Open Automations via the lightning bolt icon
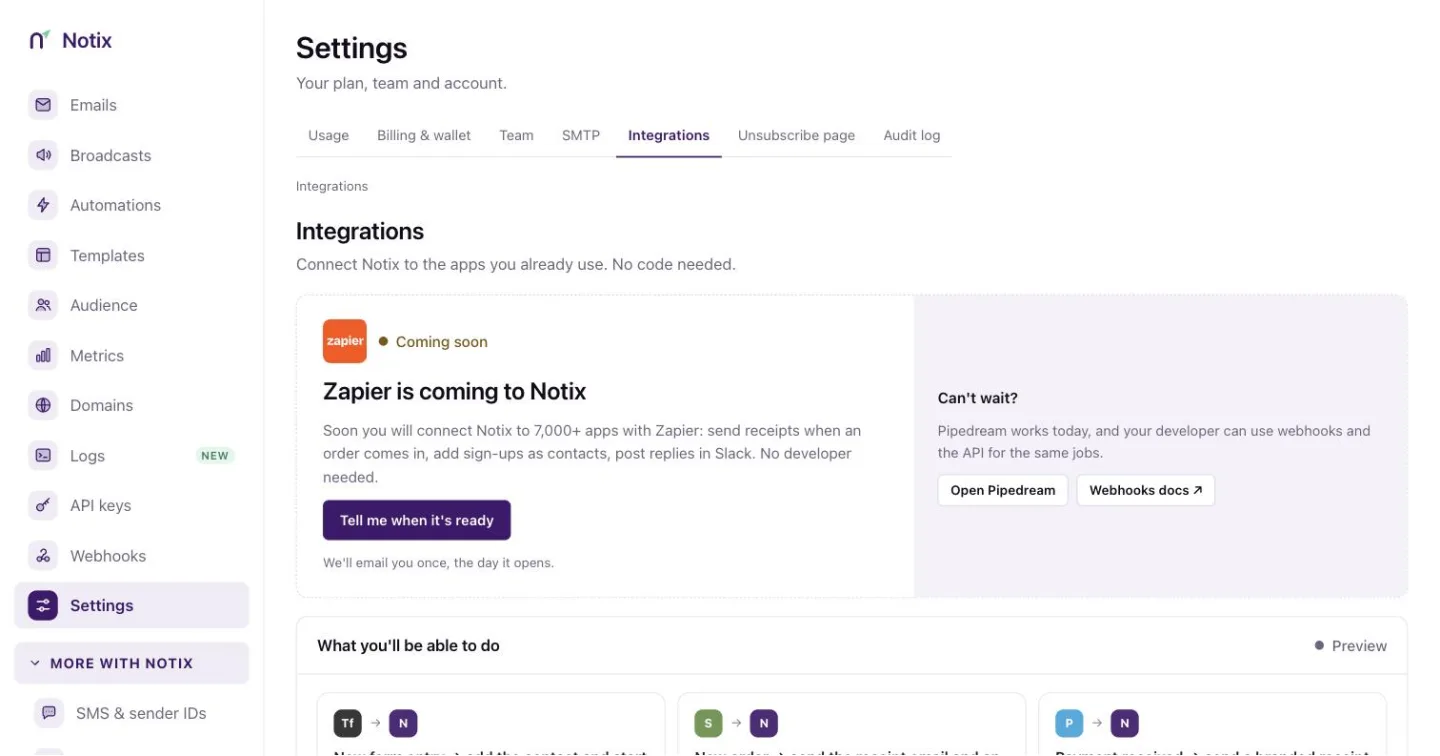This screenshot has width=1440, height=756. 43,205
